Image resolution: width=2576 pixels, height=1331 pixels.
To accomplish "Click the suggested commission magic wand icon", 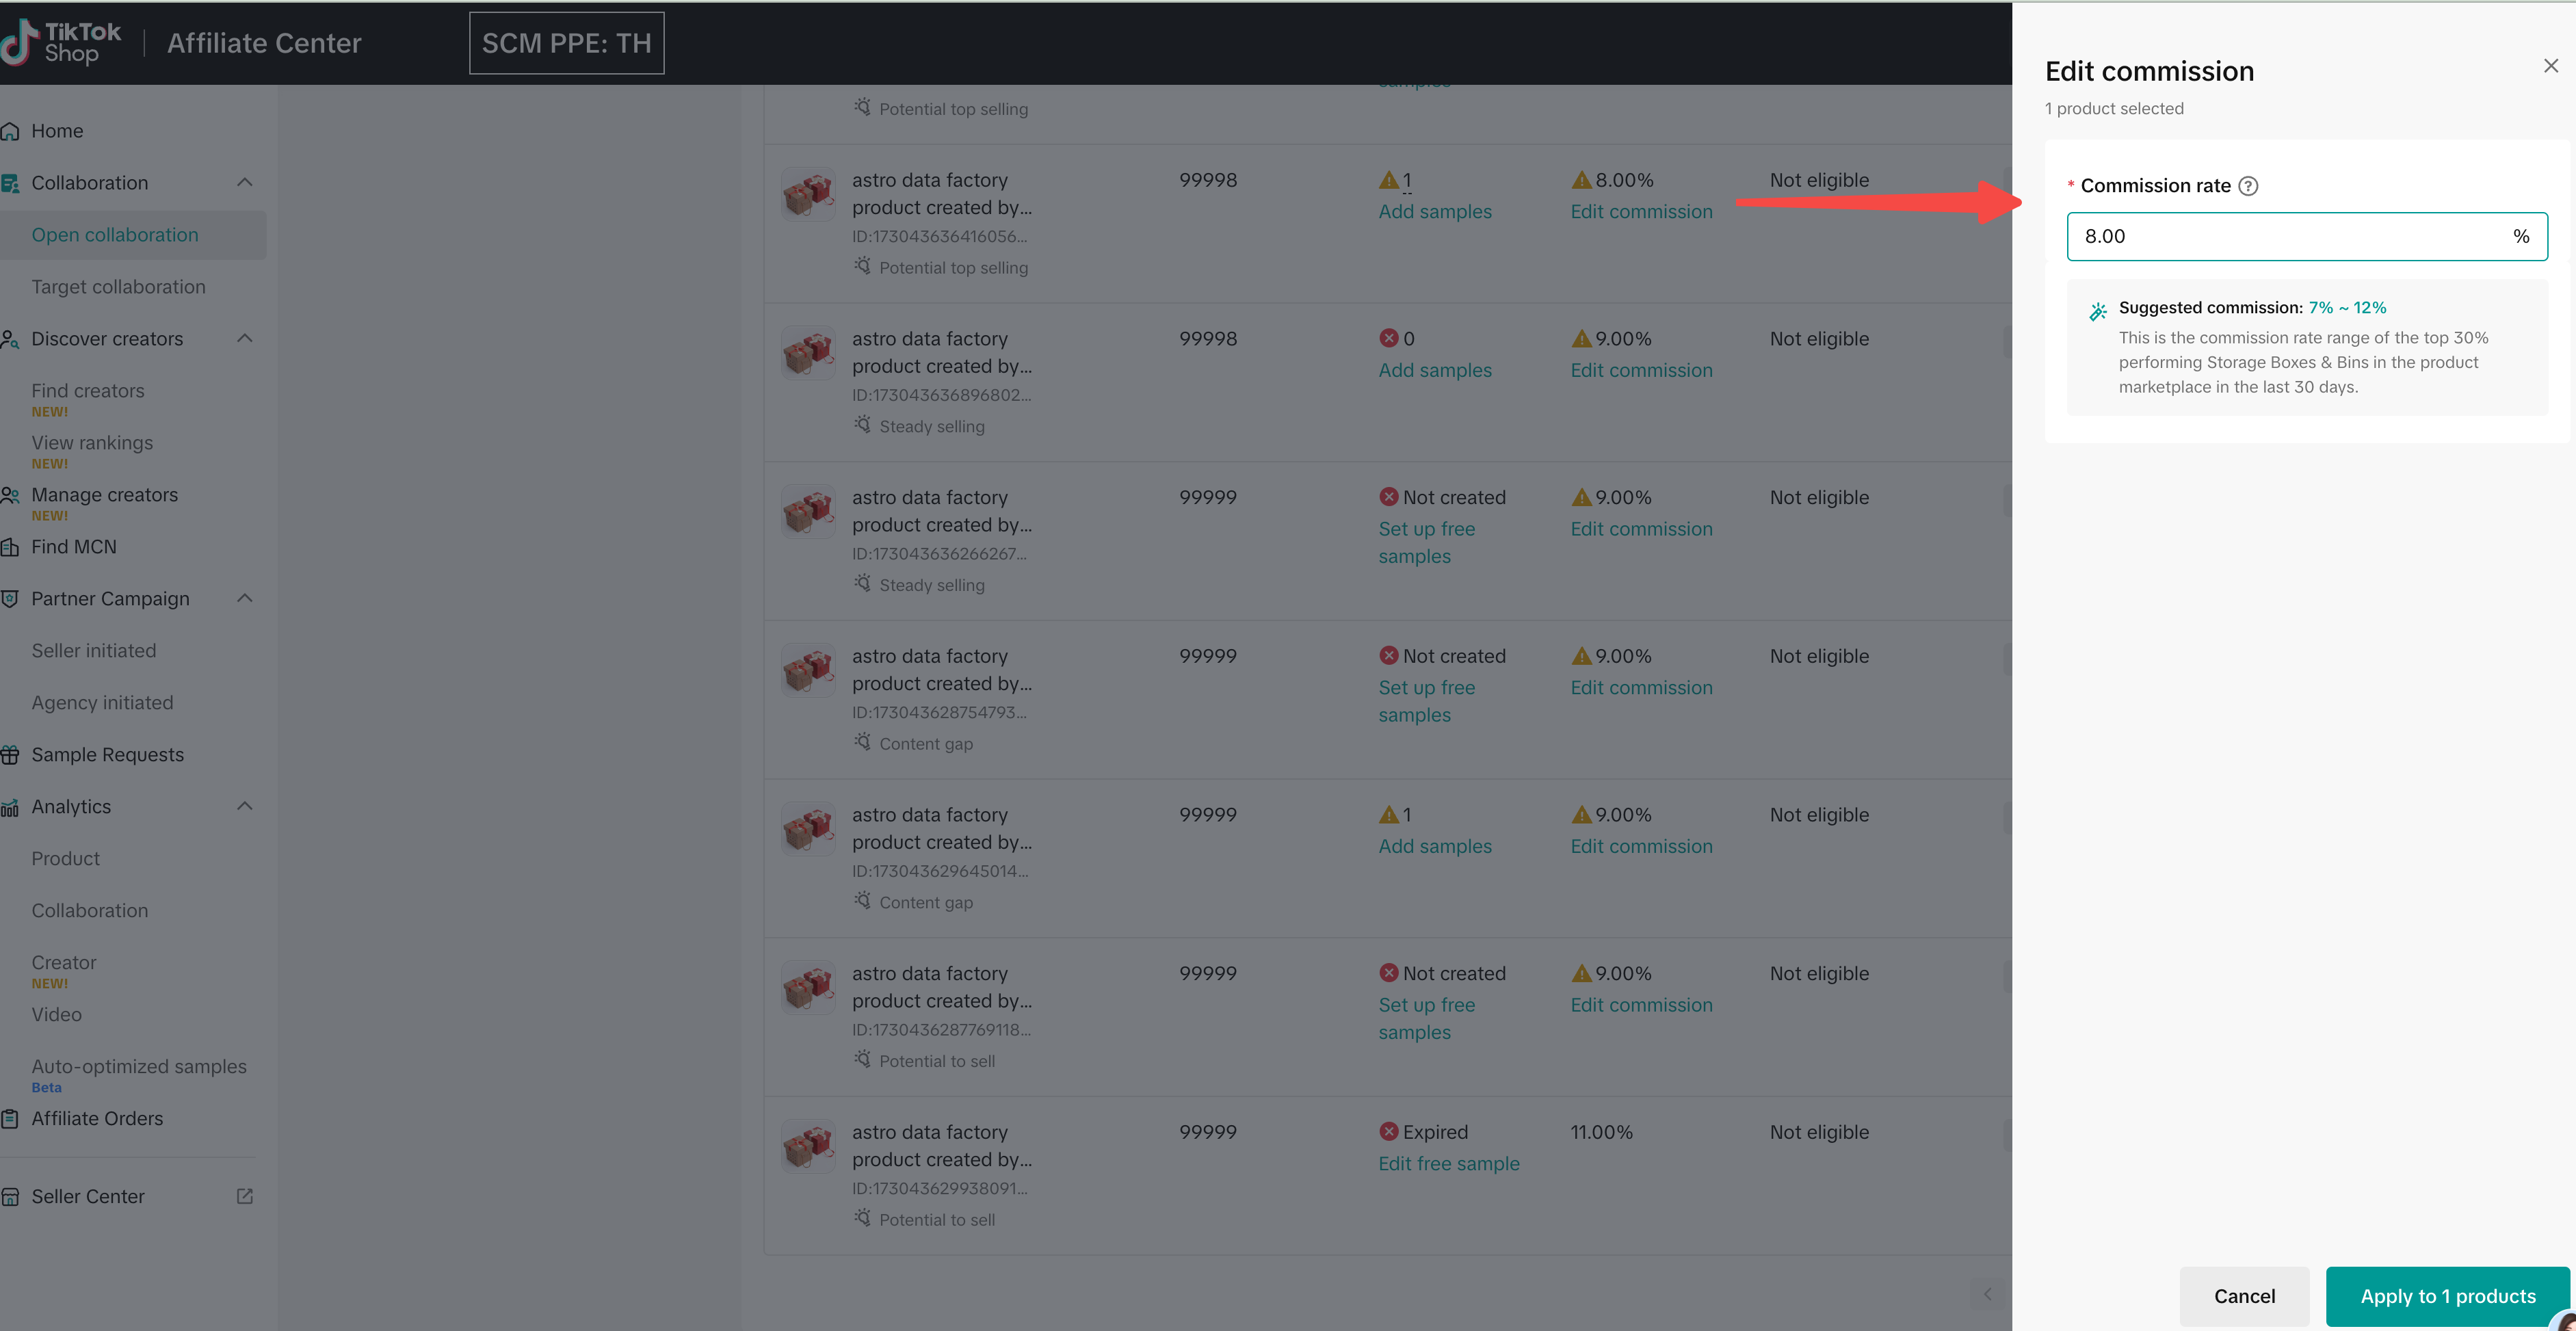I will pos(2098,311).
